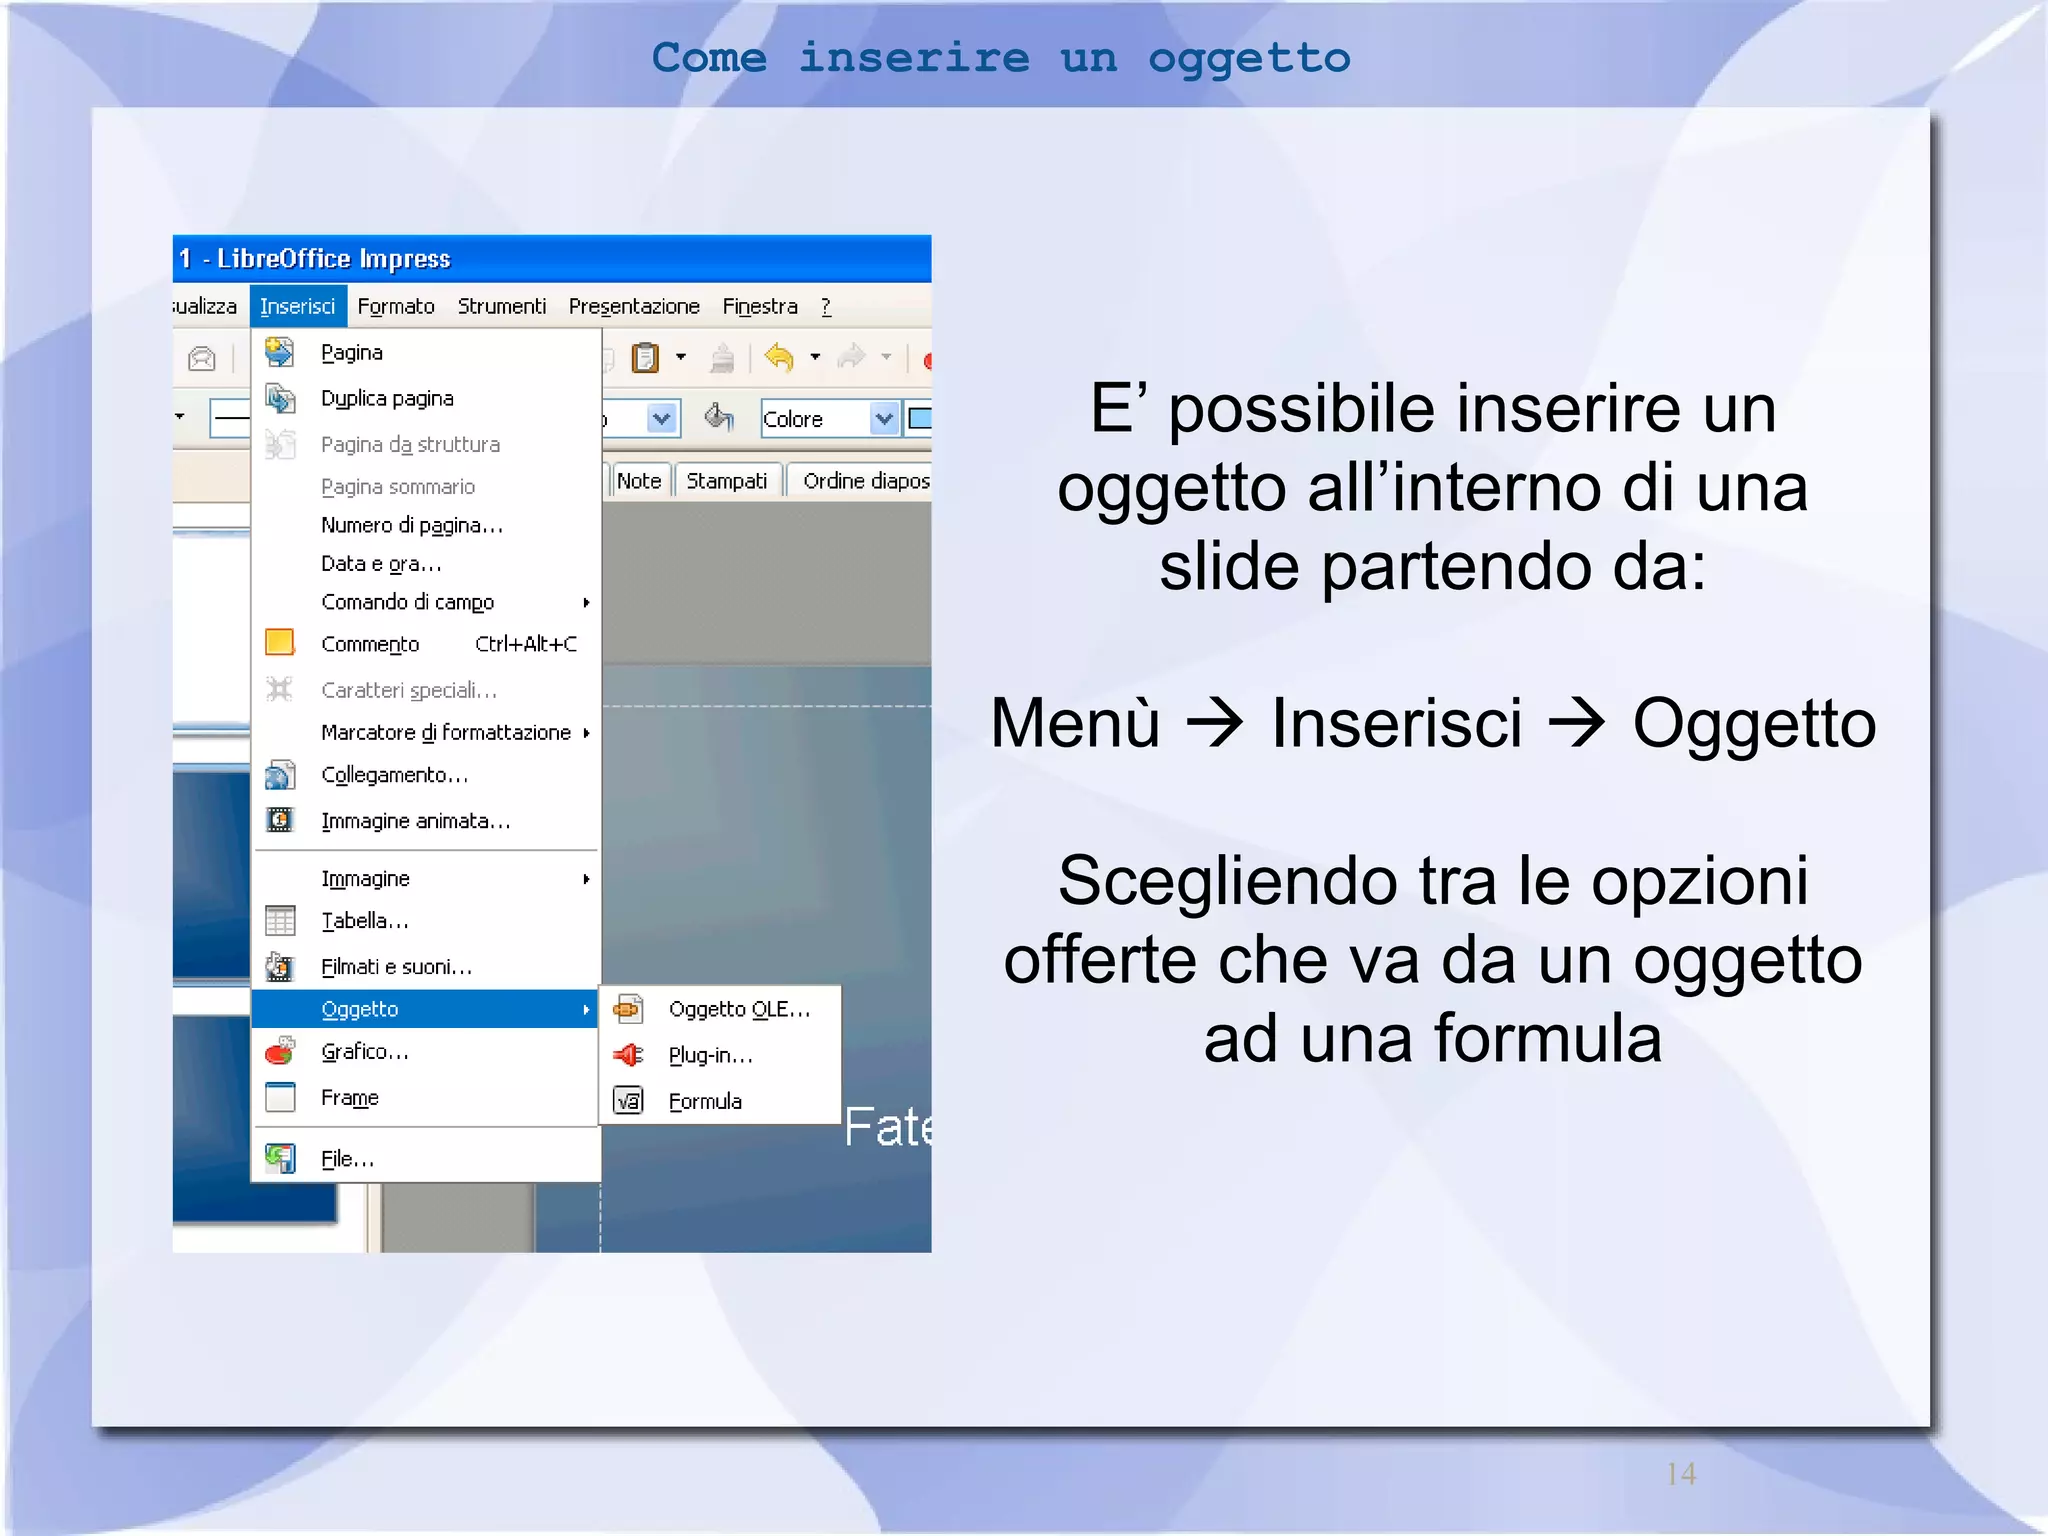Select Duplica pagina menu entry
Viewport: 2048px width, 1536px height.
click(x=427, y=398)
